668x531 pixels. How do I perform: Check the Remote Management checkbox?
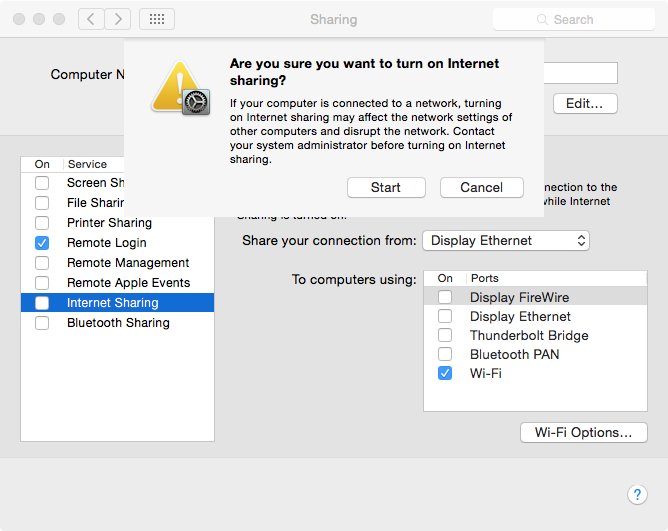pos(42,263)
